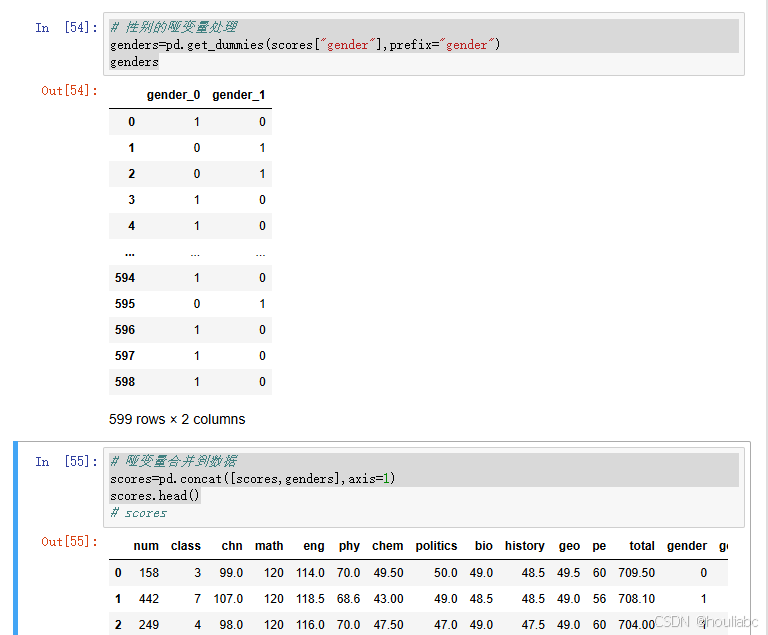768x635 pixels.
Task: Click eng value 116.0
Action: click(x=310, y=624)
